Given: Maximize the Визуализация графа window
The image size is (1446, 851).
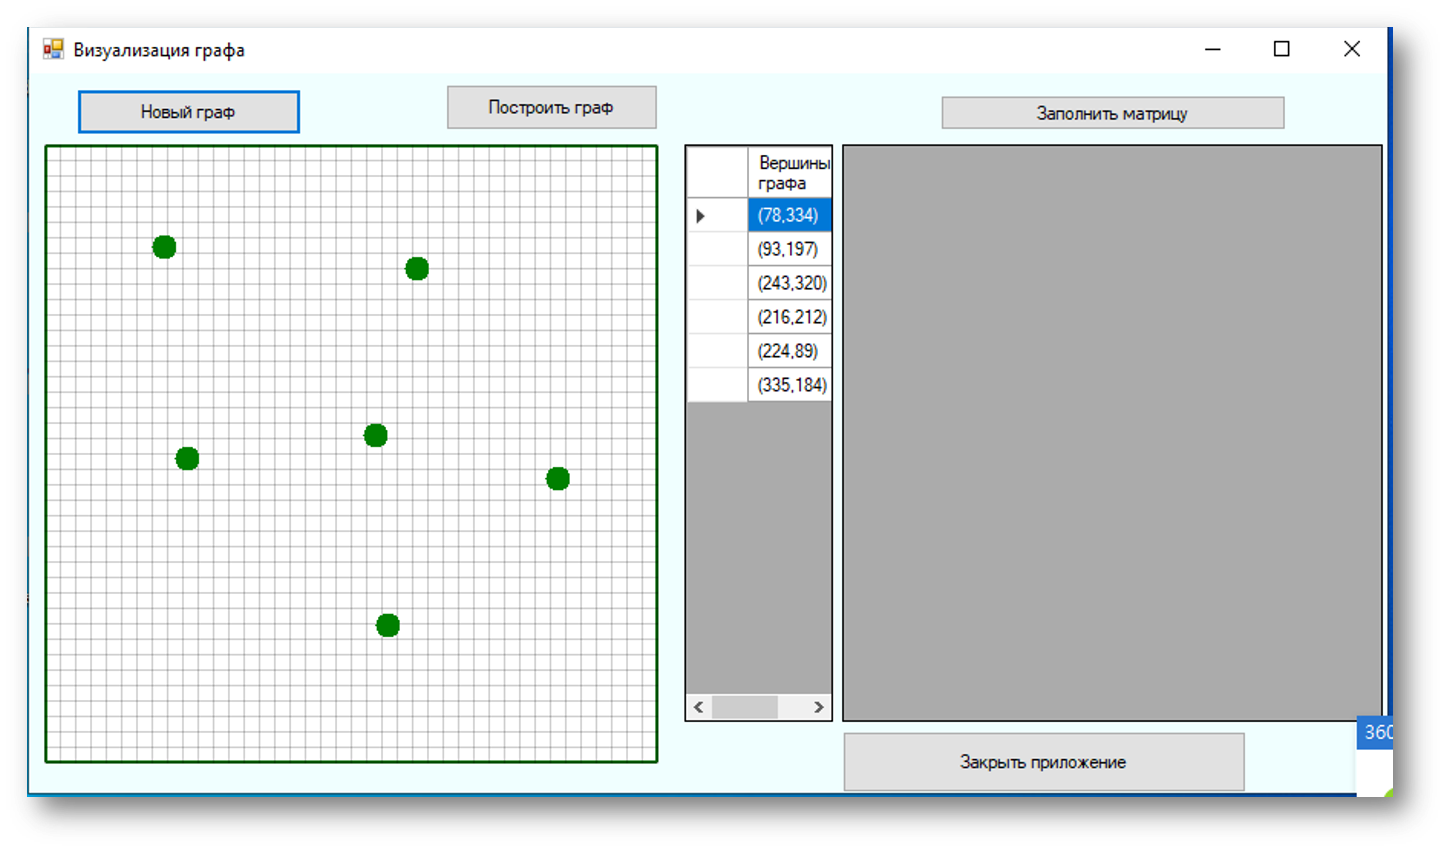Looking at the screenshot, I should click(1281, 49).
